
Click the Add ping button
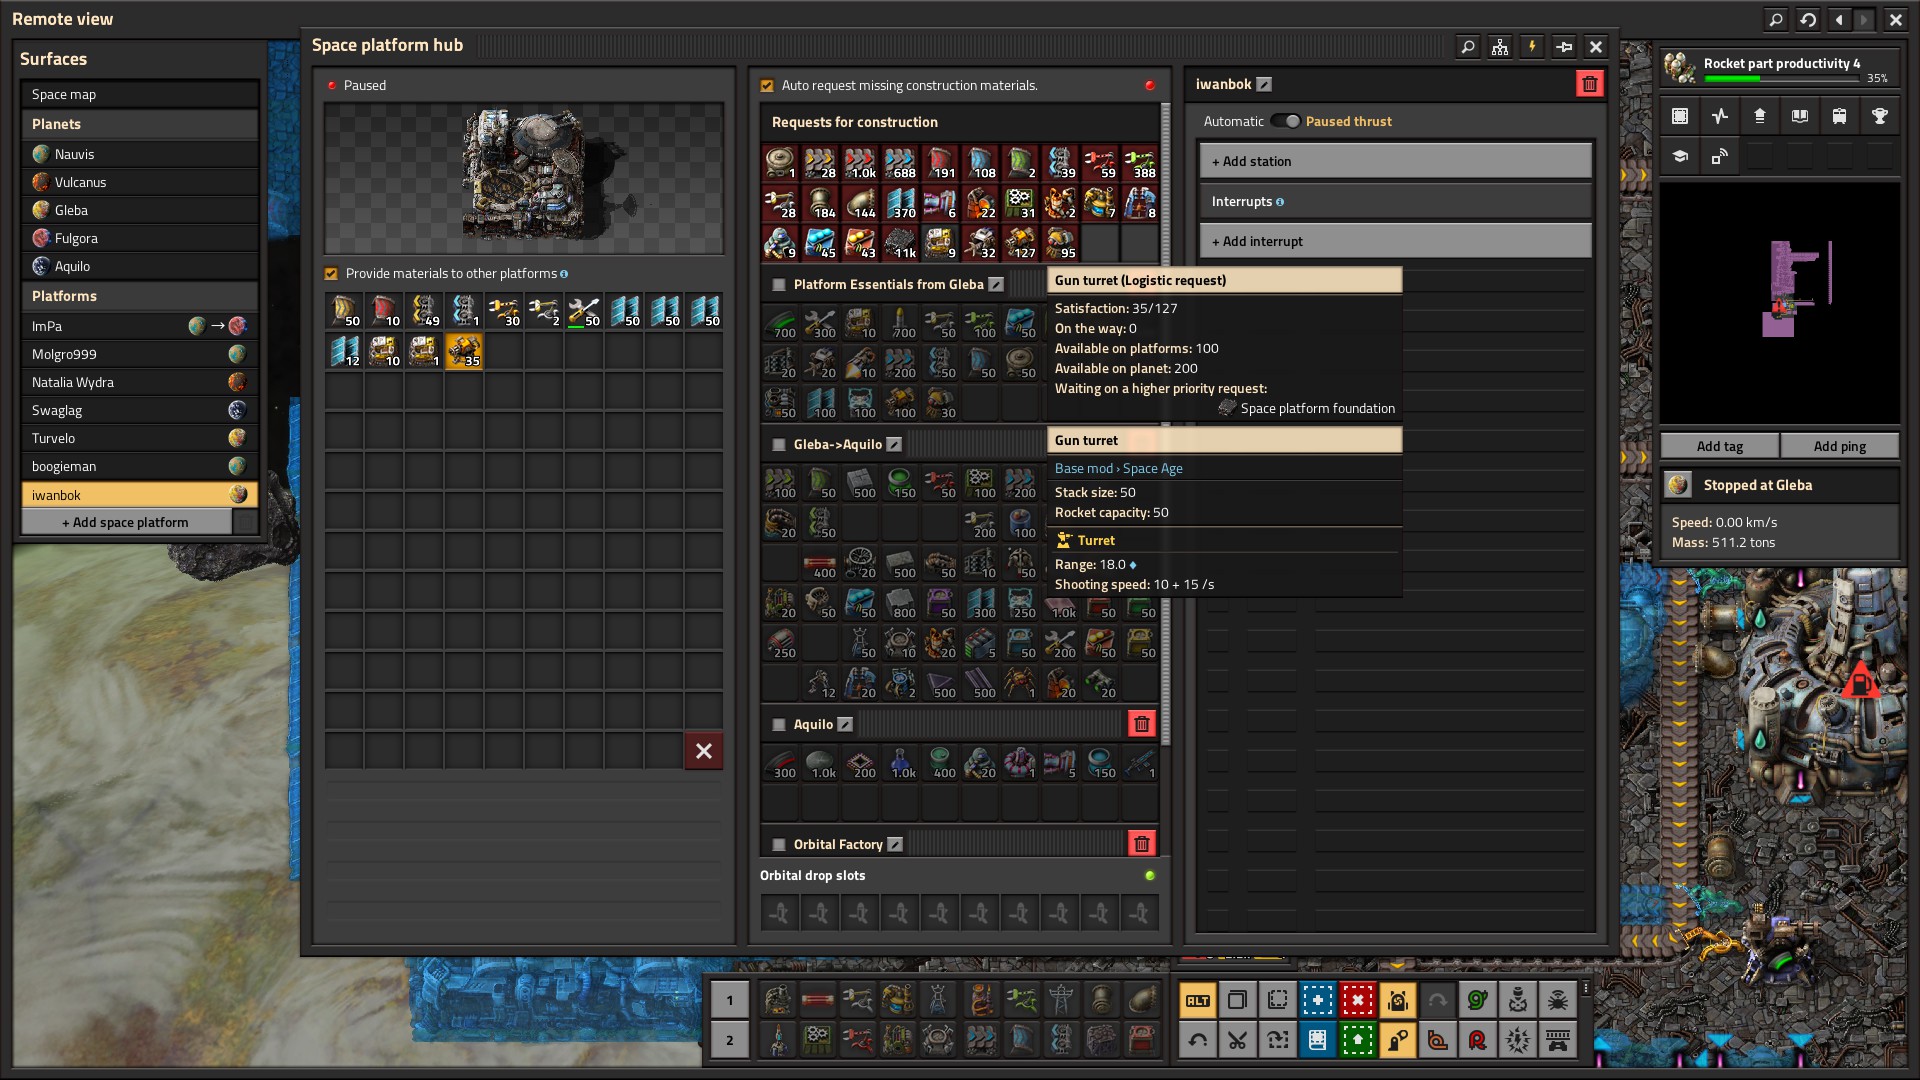coord(1840,446)
